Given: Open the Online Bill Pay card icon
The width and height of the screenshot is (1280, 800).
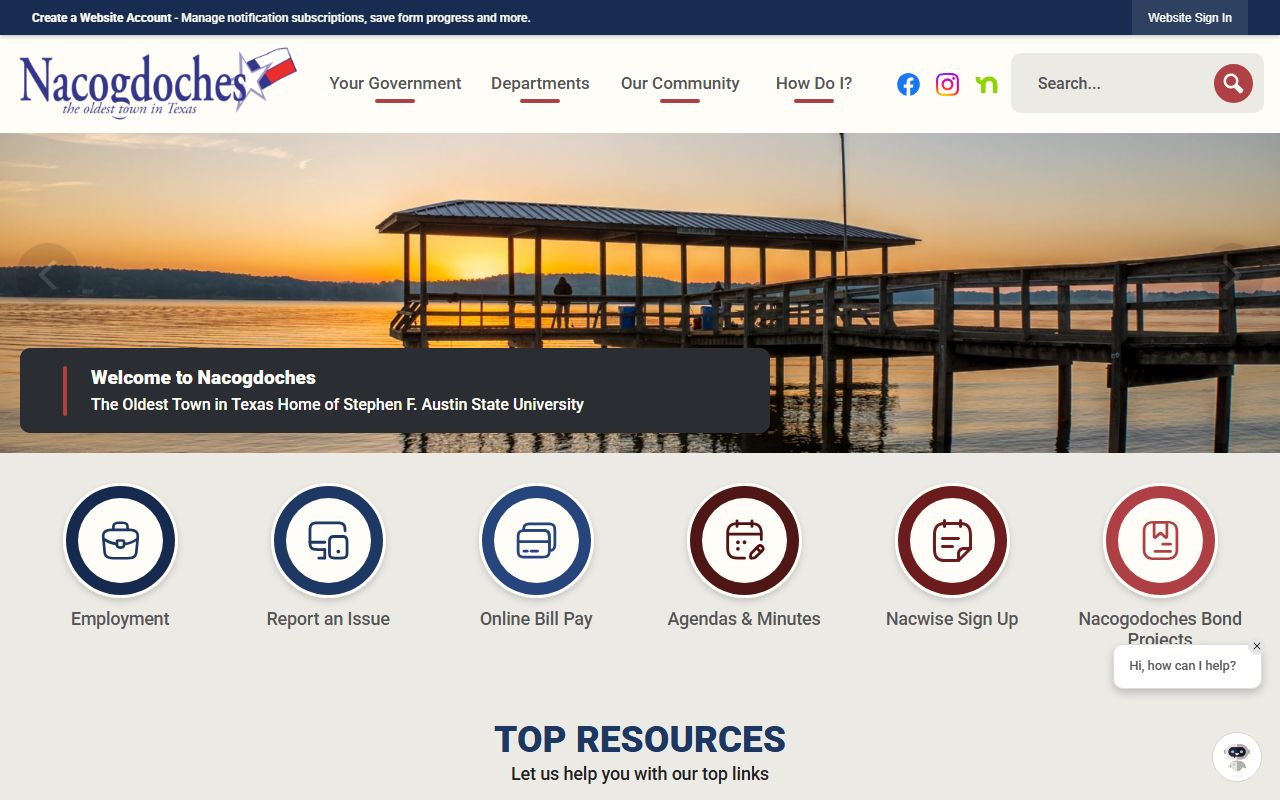Looking at the screenshot, I should (x=536, y=541).
